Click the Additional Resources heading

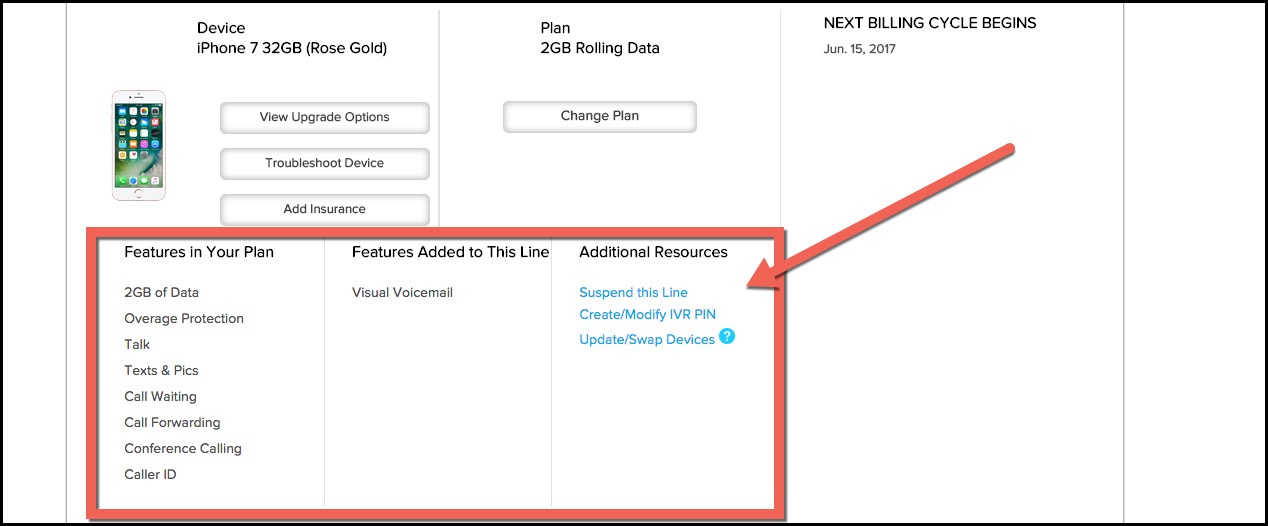click(653, 252)
